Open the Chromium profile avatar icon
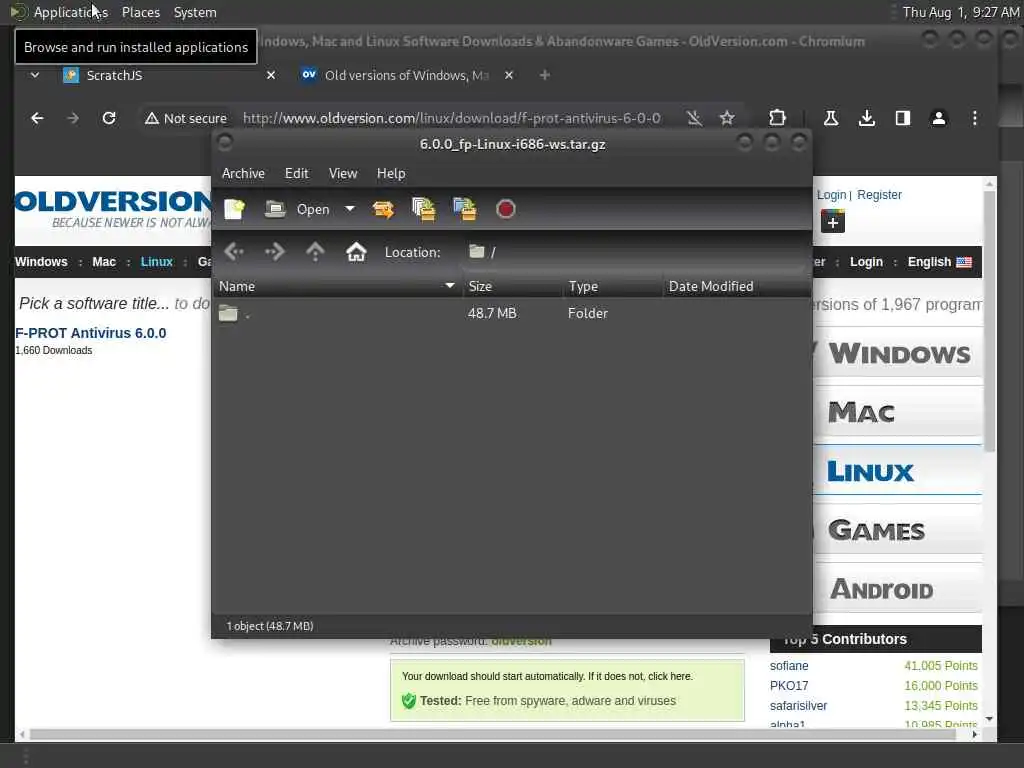 [x=938, y=118]
